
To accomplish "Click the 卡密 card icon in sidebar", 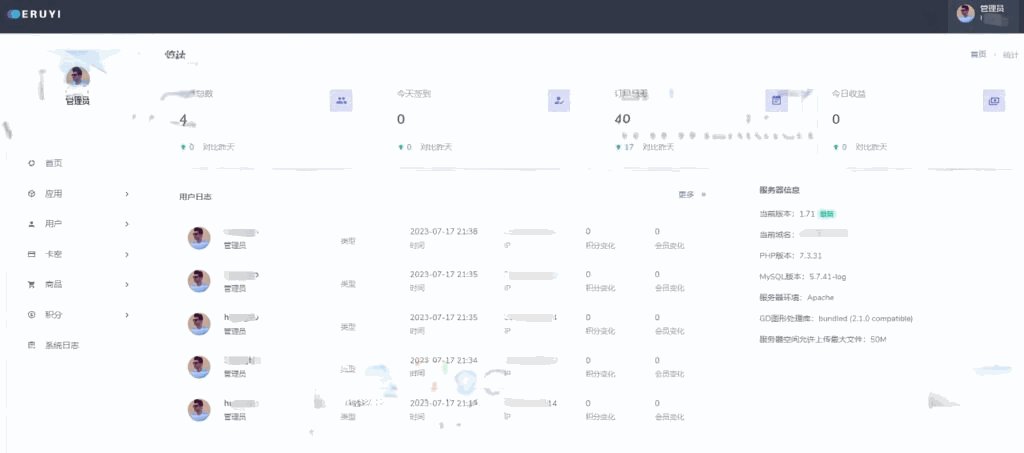I will point(31,255).
